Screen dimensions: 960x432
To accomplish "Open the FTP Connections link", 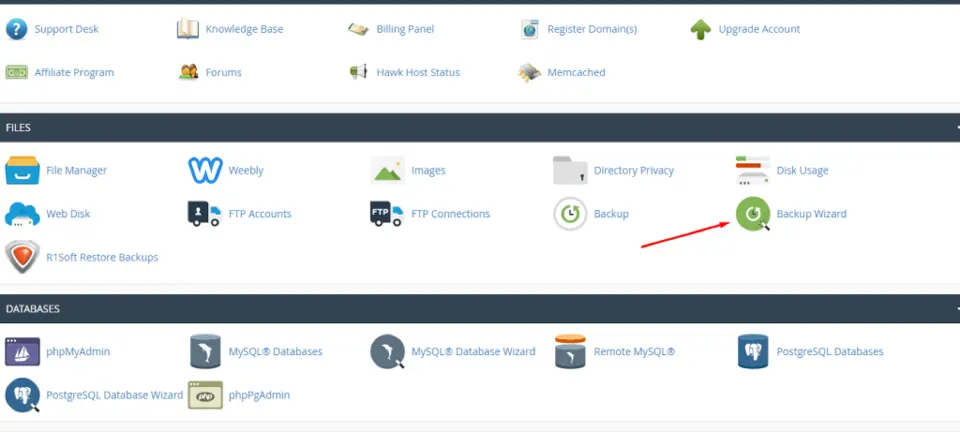I will click(x=451, y=214).
